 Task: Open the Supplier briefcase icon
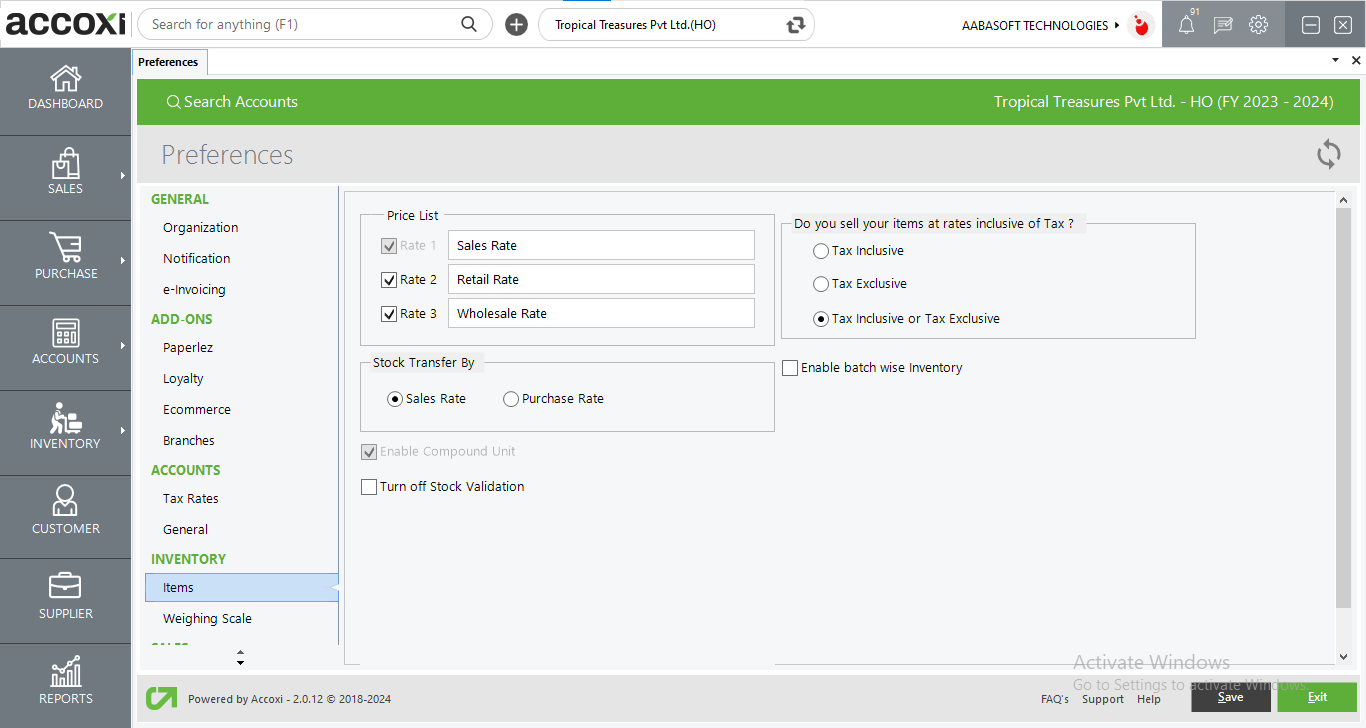tap(65, 587)
